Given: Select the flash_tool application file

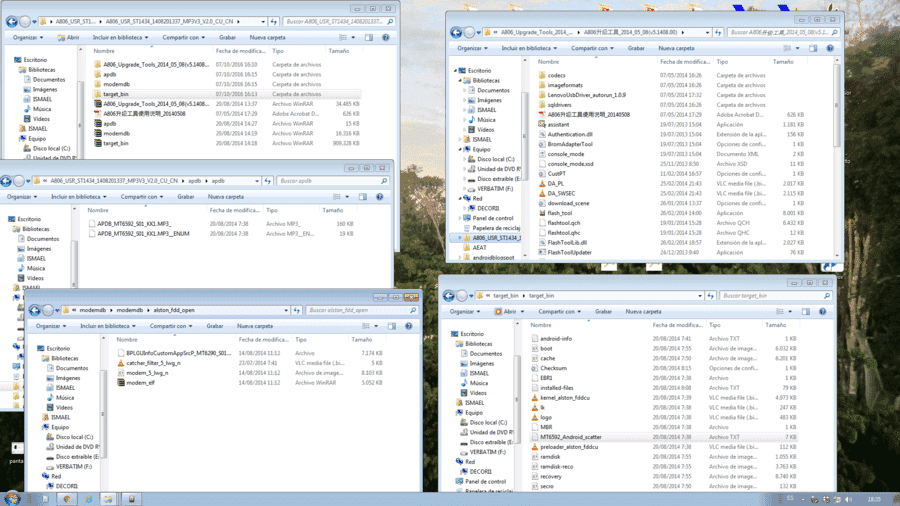Looking at the screenshot, I should coord(560,213).
